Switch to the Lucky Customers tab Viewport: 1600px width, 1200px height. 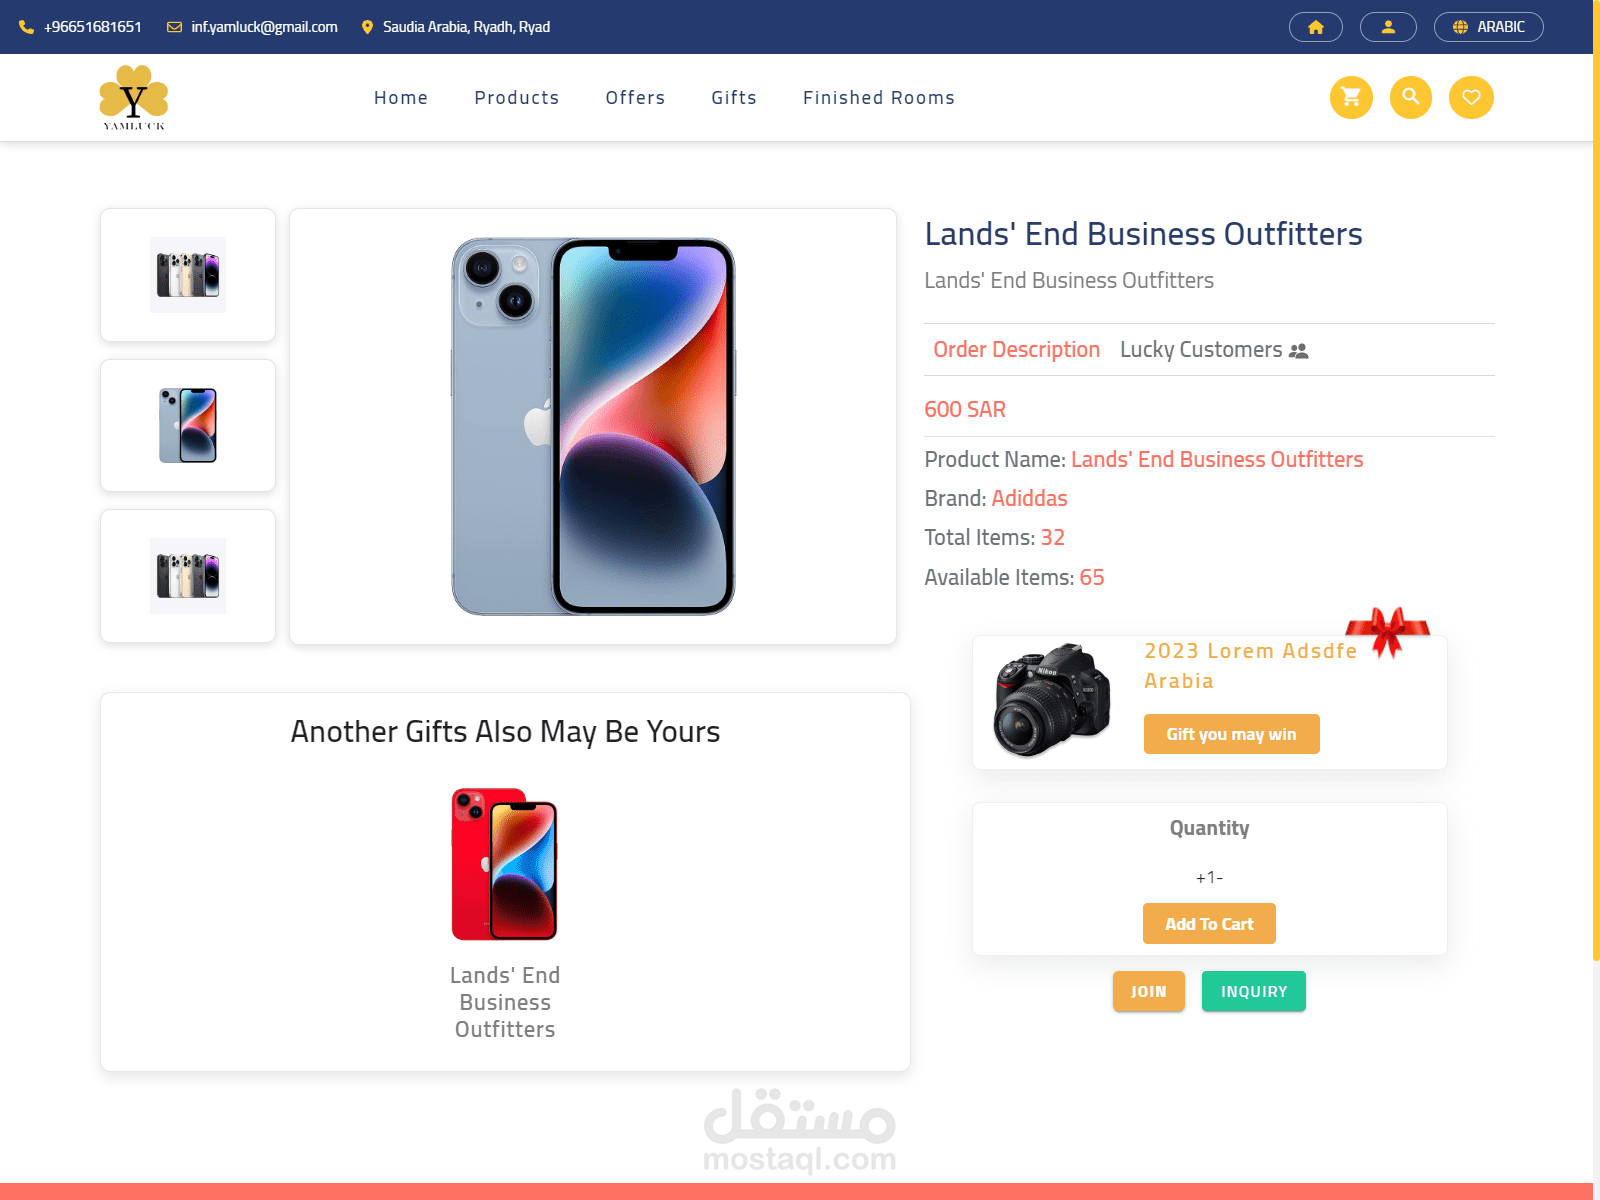point(1214,350)
